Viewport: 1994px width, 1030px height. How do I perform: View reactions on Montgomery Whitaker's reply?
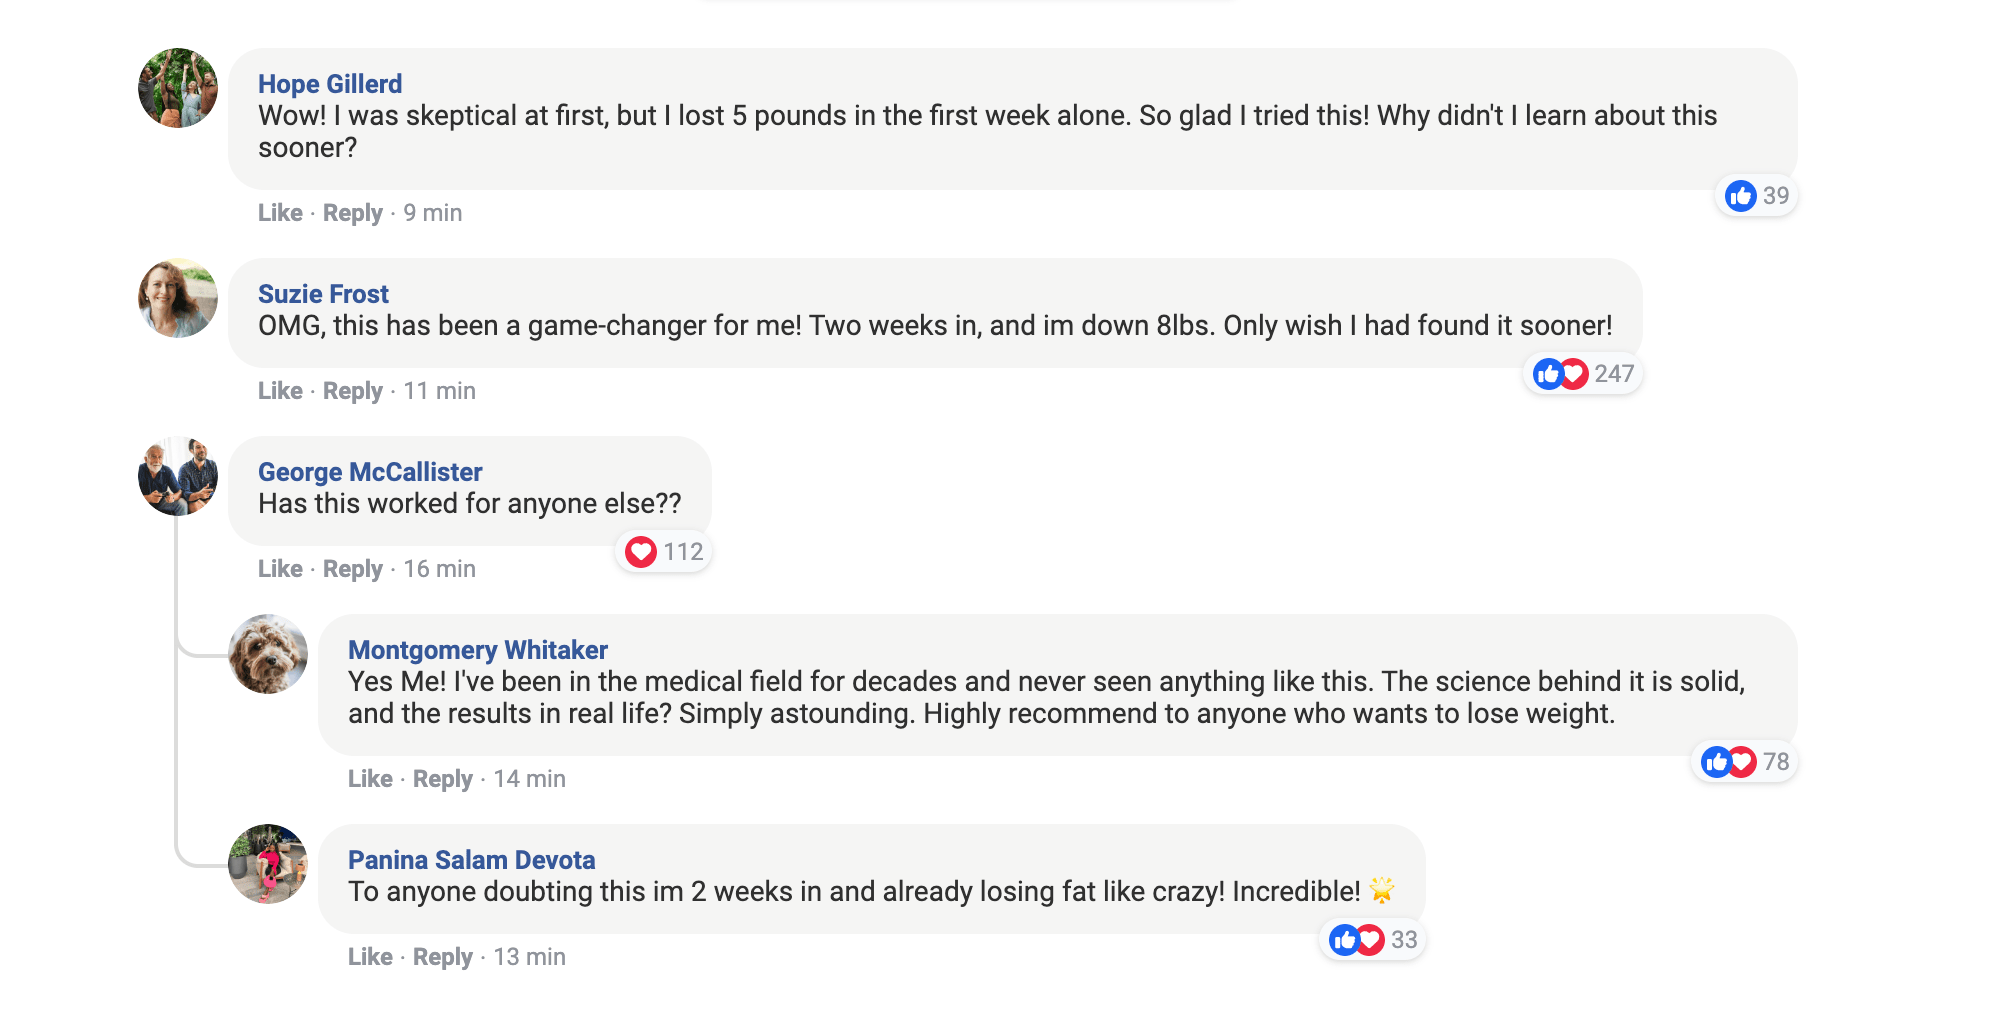[x=1745, y=762]
